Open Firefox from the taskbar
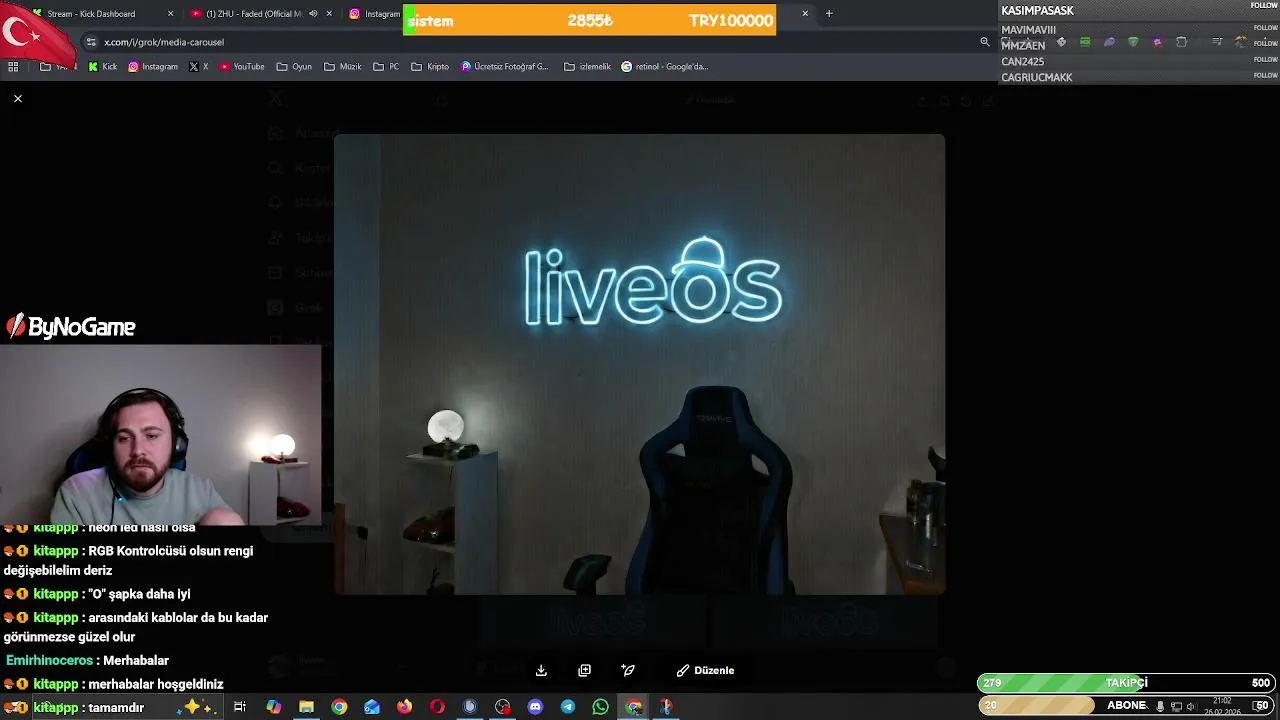 tap(404, 707)
